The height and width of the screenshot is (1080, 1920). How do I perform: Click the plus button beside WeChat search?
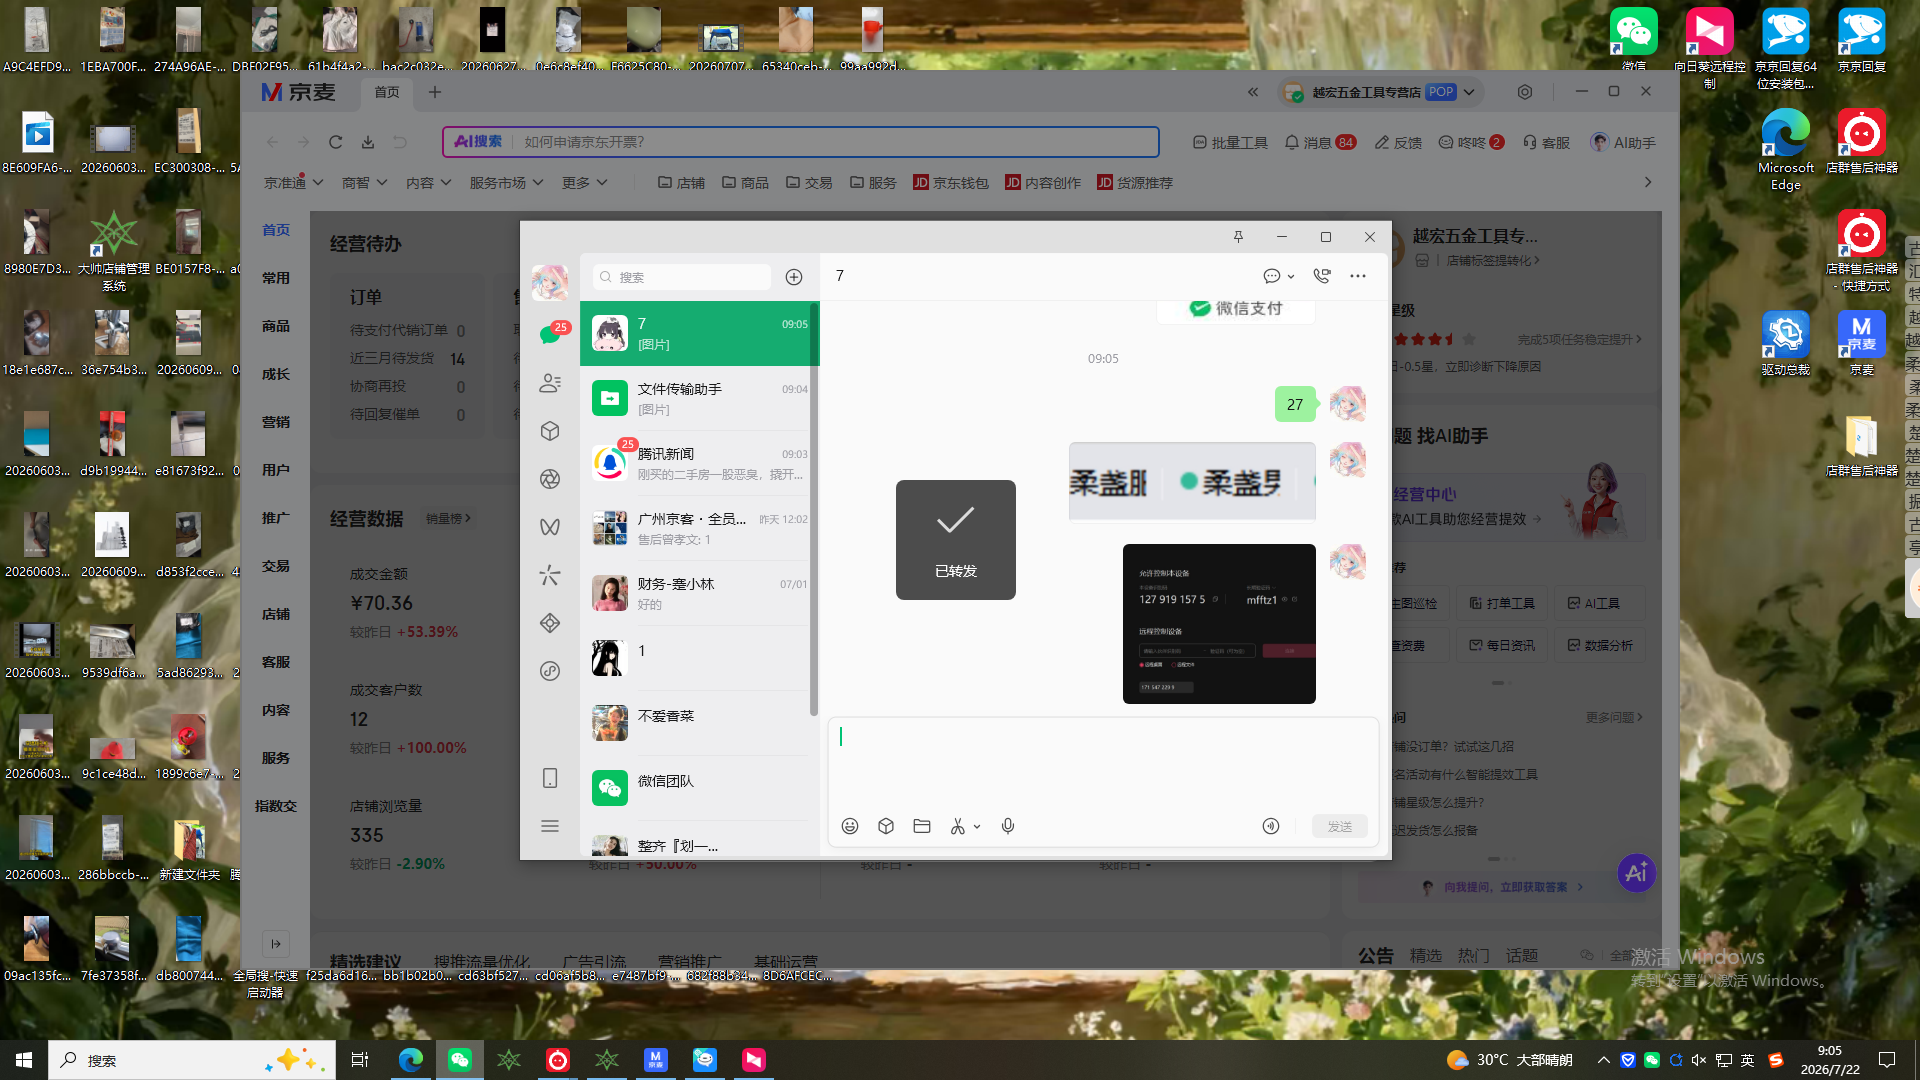794,277
